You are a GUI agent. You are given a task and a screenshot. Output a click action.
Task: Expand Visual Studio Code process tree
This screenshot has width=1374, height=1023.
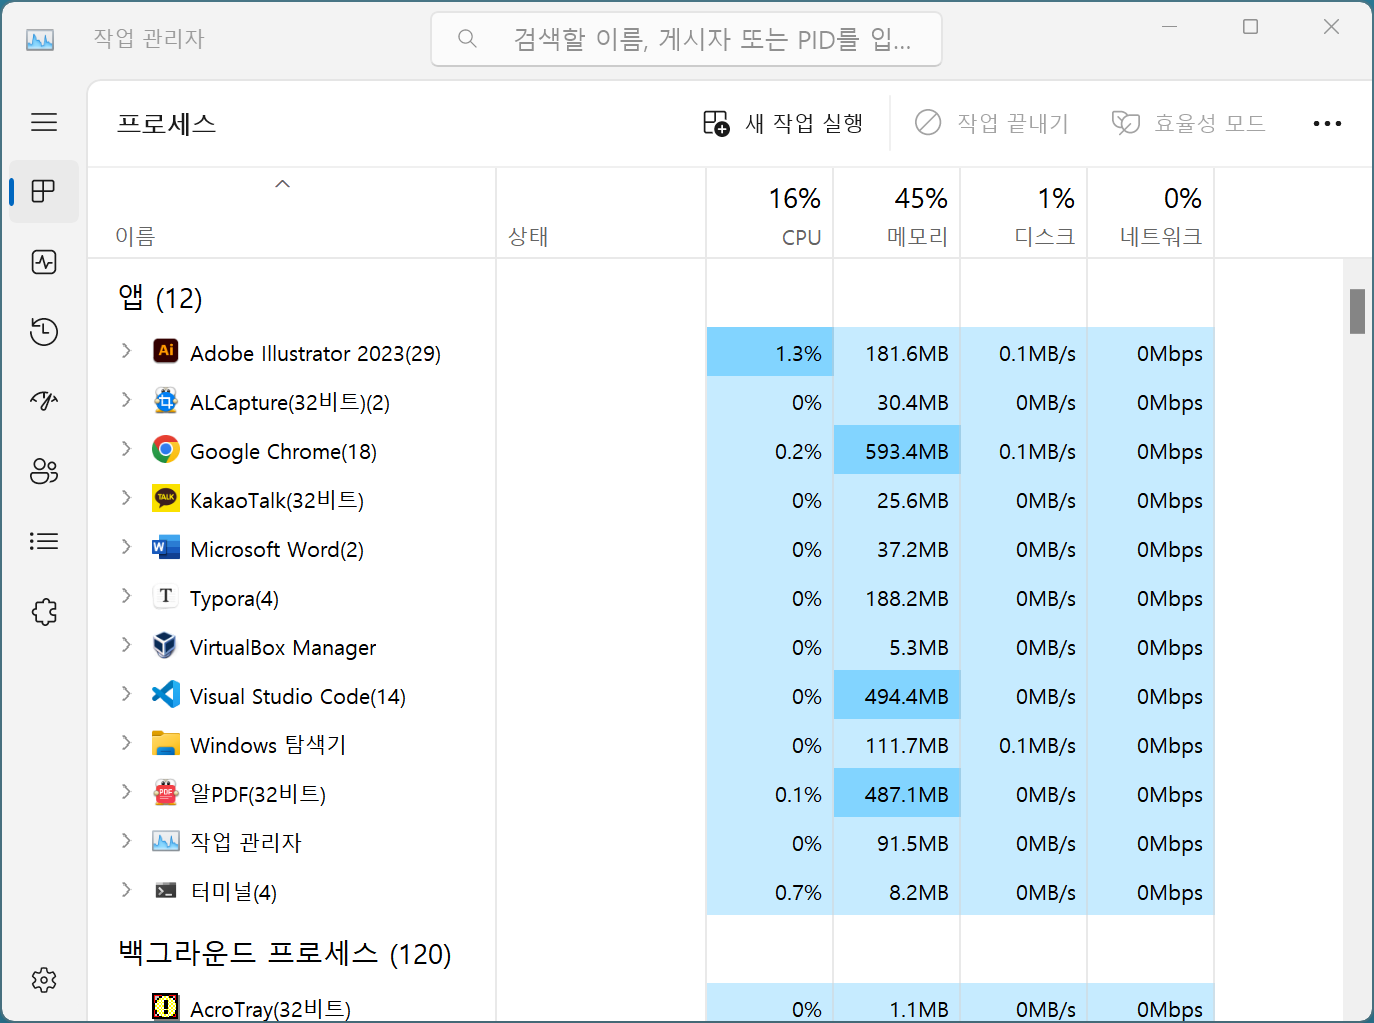pyautogui.click(x=126, y=694)
